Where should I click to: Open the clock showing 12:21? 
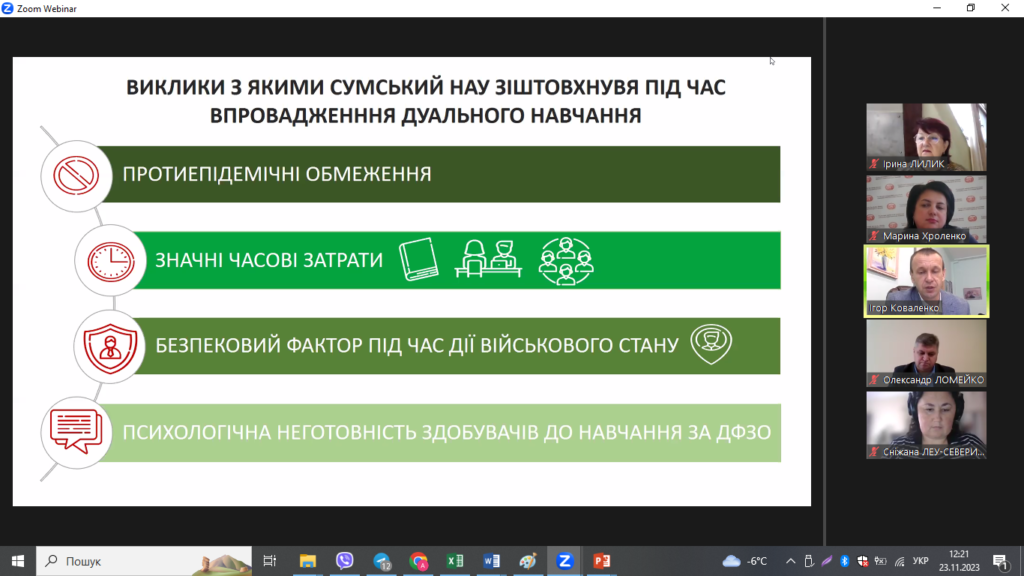959,561
